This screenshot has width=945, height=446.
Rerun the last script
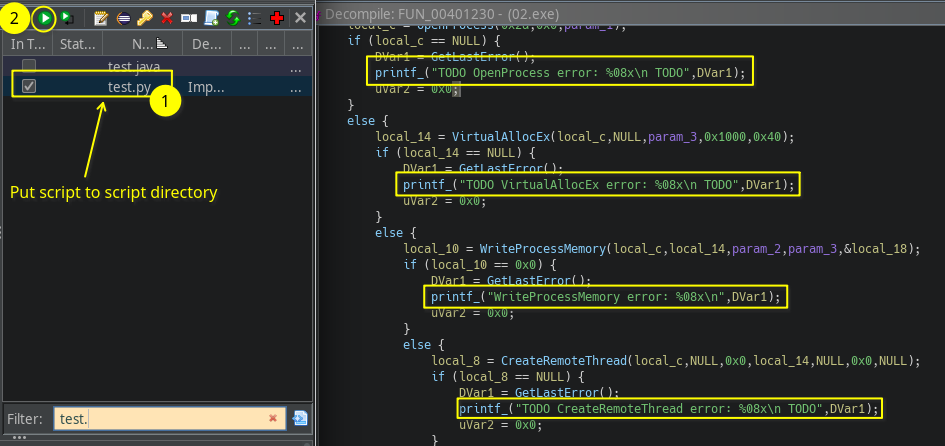pyautogui.click(x=68, y=19)
